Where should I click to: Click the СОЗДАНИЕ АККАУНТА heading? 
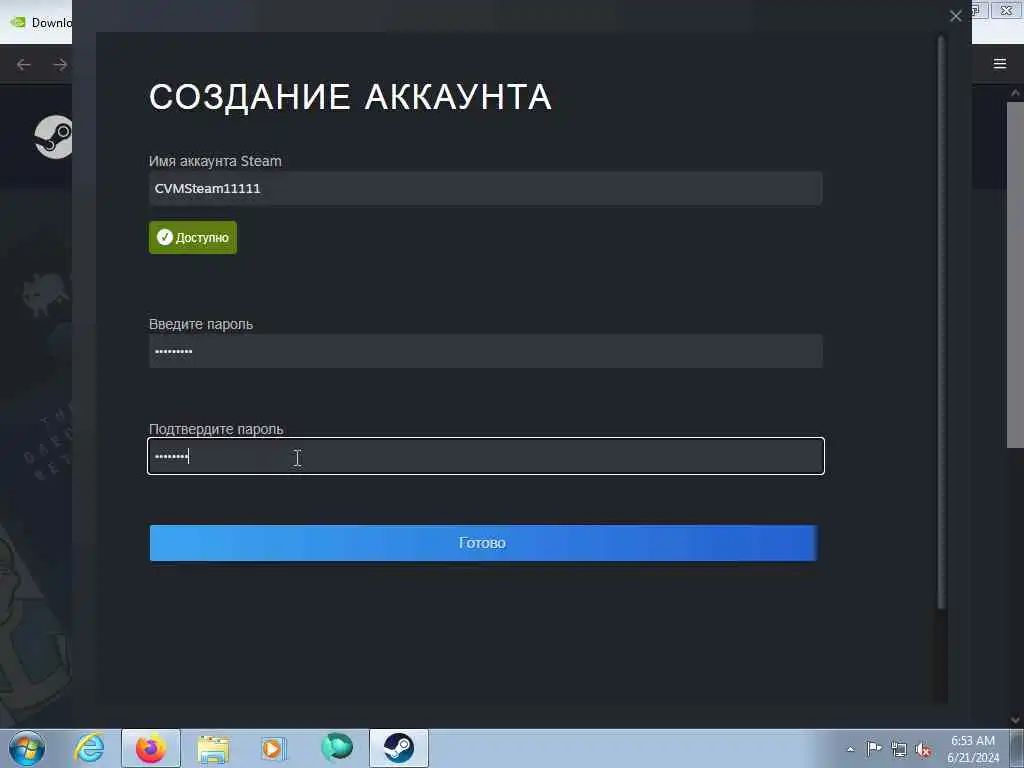(x=350, y=97)
